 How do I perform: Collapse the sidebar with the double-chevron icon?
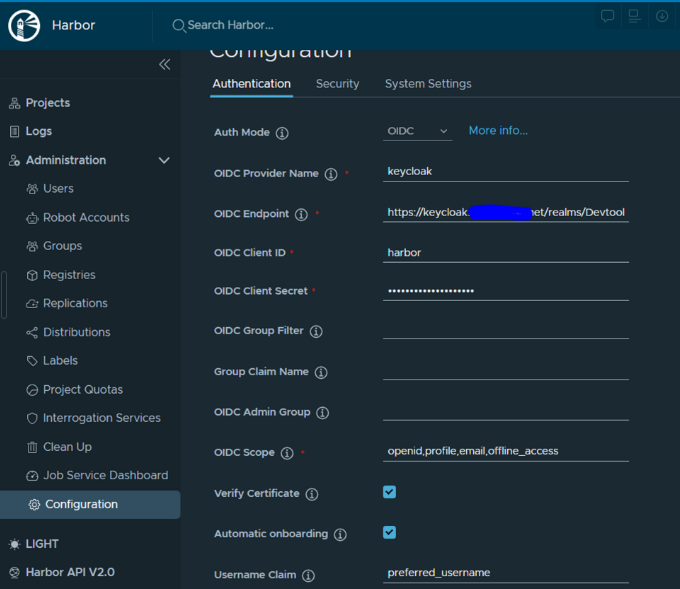point(164,64)
